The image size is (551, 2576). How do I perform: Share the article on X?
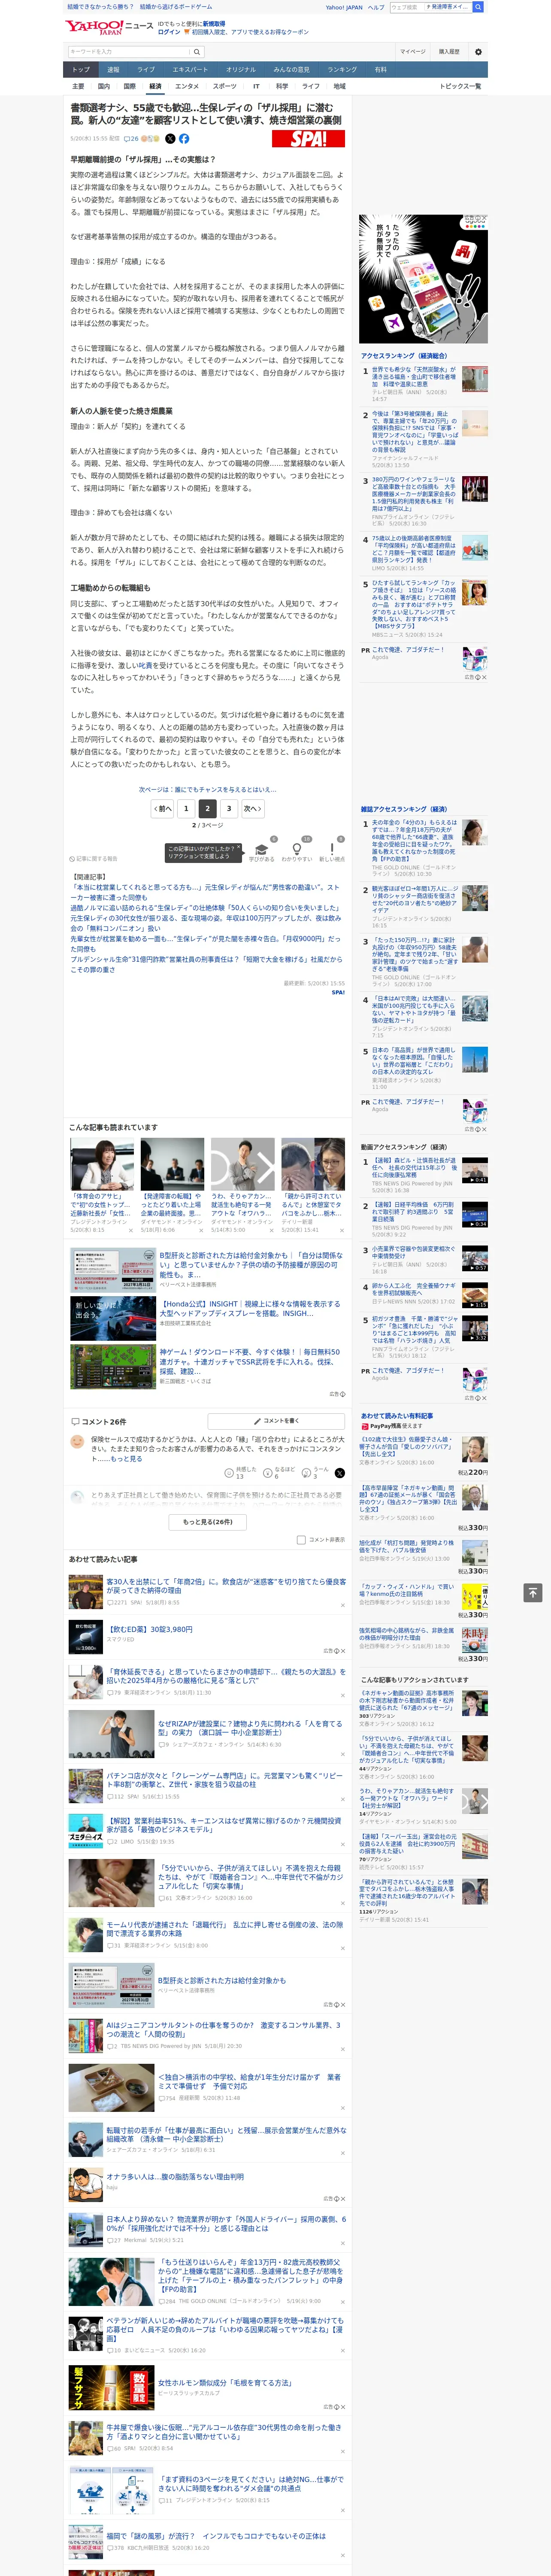click(x=170, y=139)
